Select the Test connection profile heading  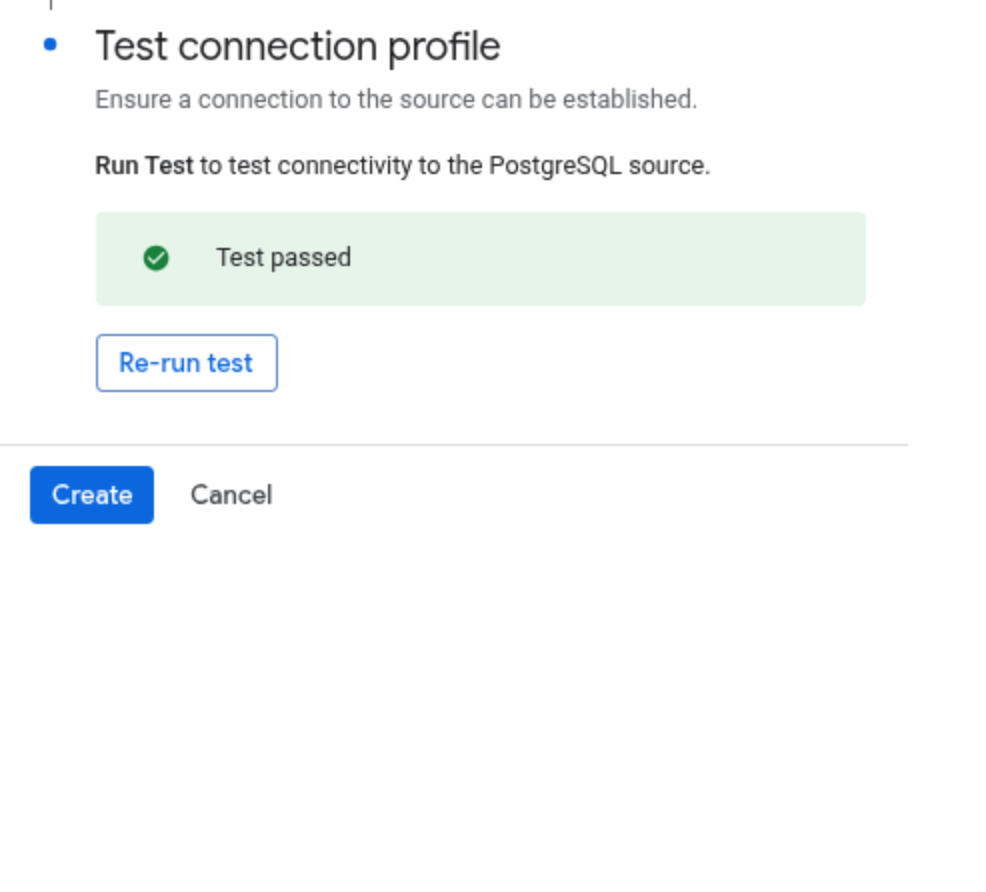tap(297, 47)
